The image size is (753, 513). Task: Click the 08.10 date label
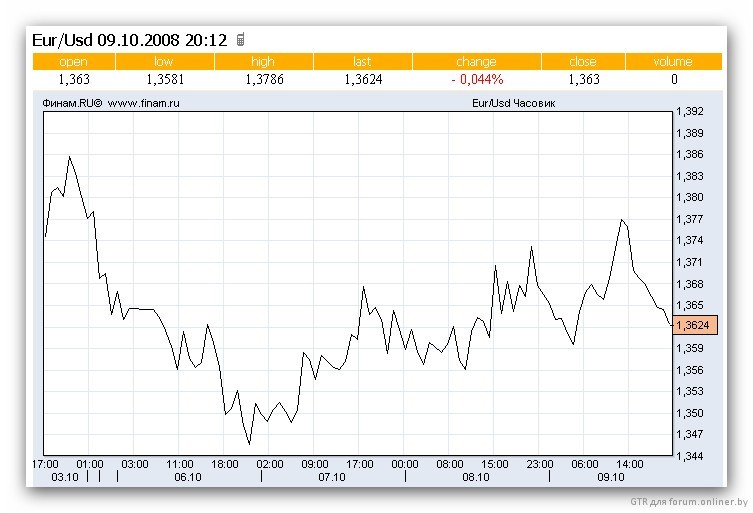476,477
